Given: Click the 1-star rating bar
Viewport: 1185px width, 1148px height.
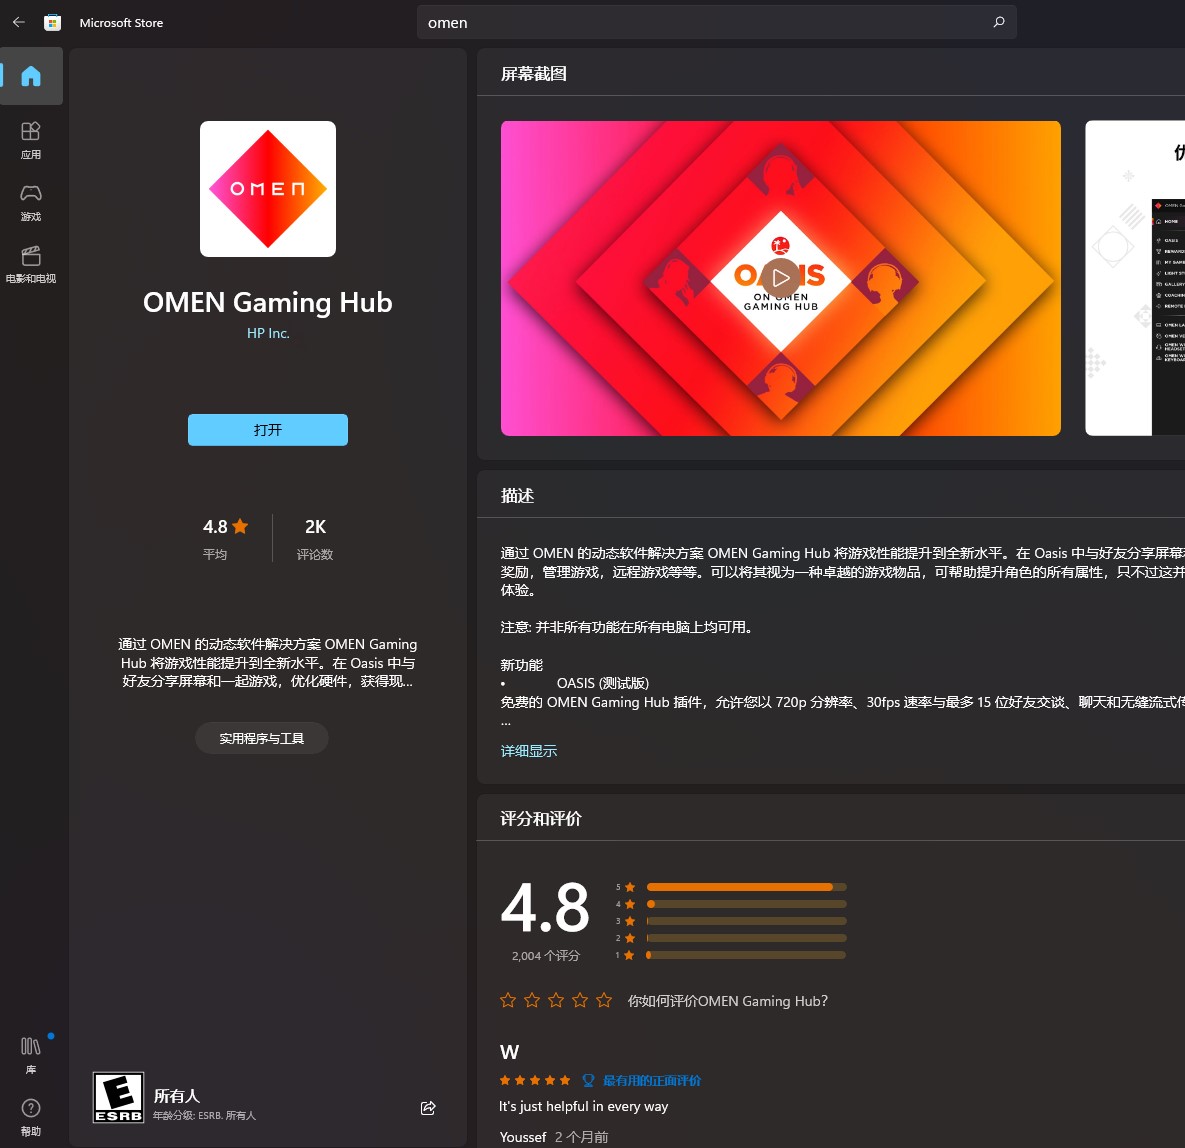Looking at the screenshot, I should (747, 955).
